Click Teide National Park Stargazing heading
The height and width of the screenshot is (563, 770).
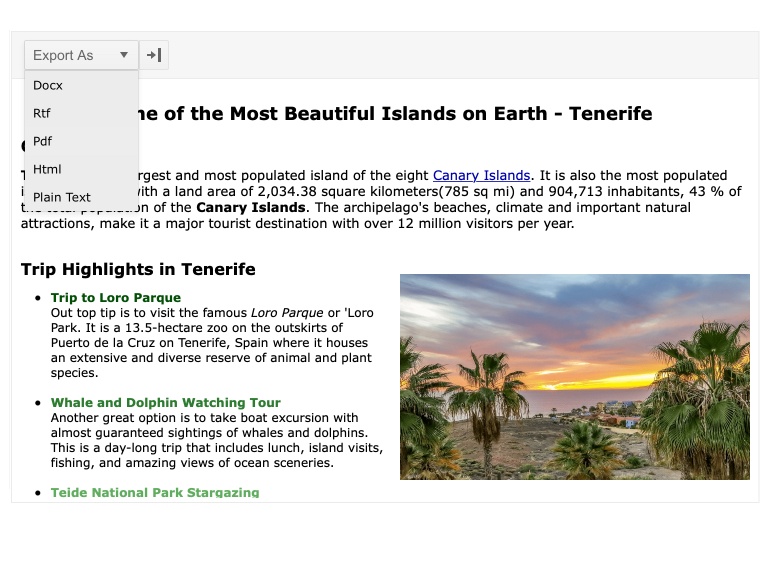[155, 492]
